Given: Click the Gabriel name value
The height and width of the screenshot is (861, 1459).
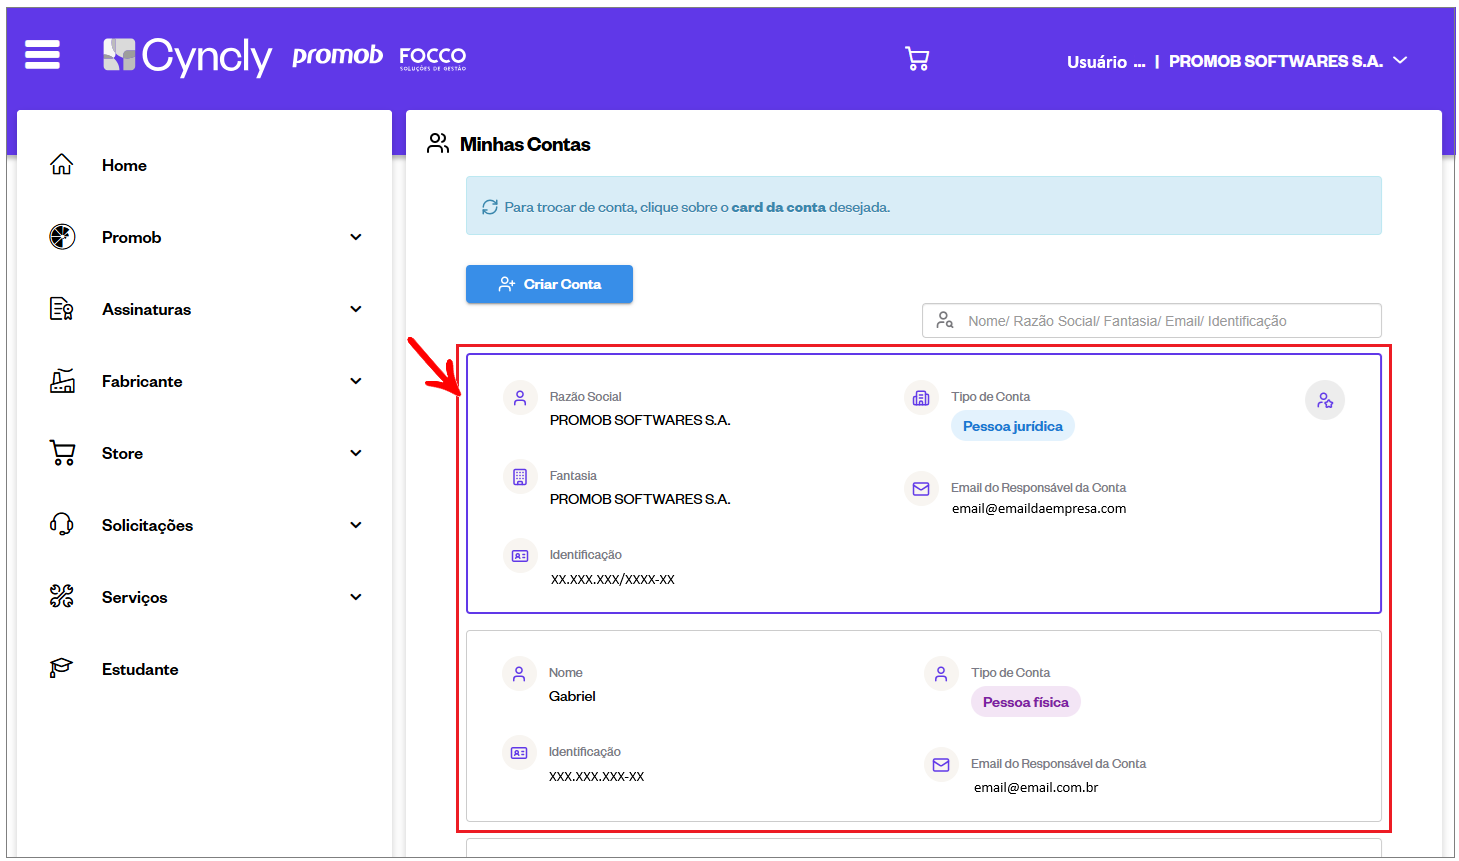Looking at the screenshot, I should pos(572,696).
